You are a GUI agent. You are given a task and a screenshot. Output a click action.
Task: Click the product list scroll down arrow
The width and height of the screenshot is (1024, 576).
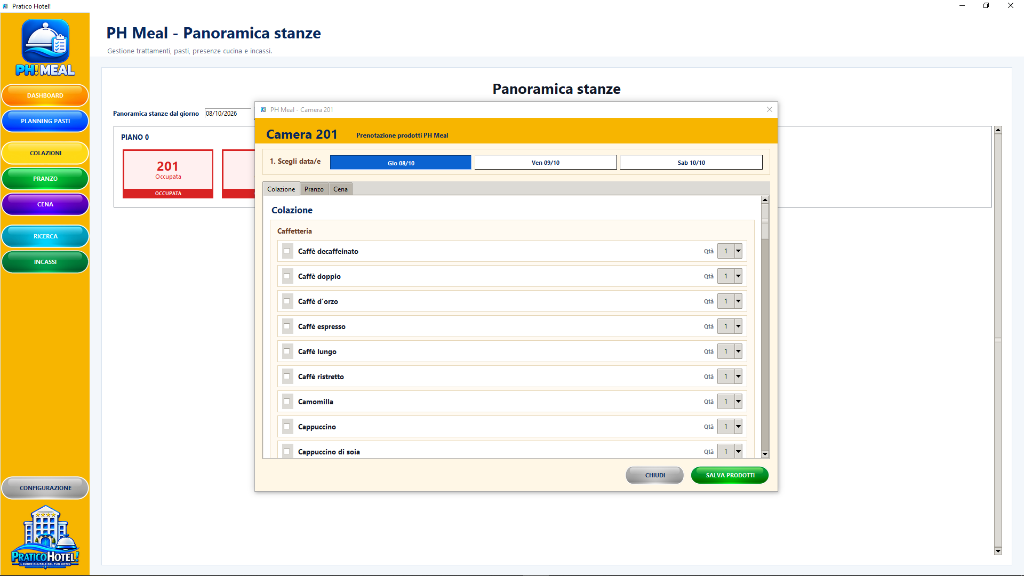tap(765, 454)
